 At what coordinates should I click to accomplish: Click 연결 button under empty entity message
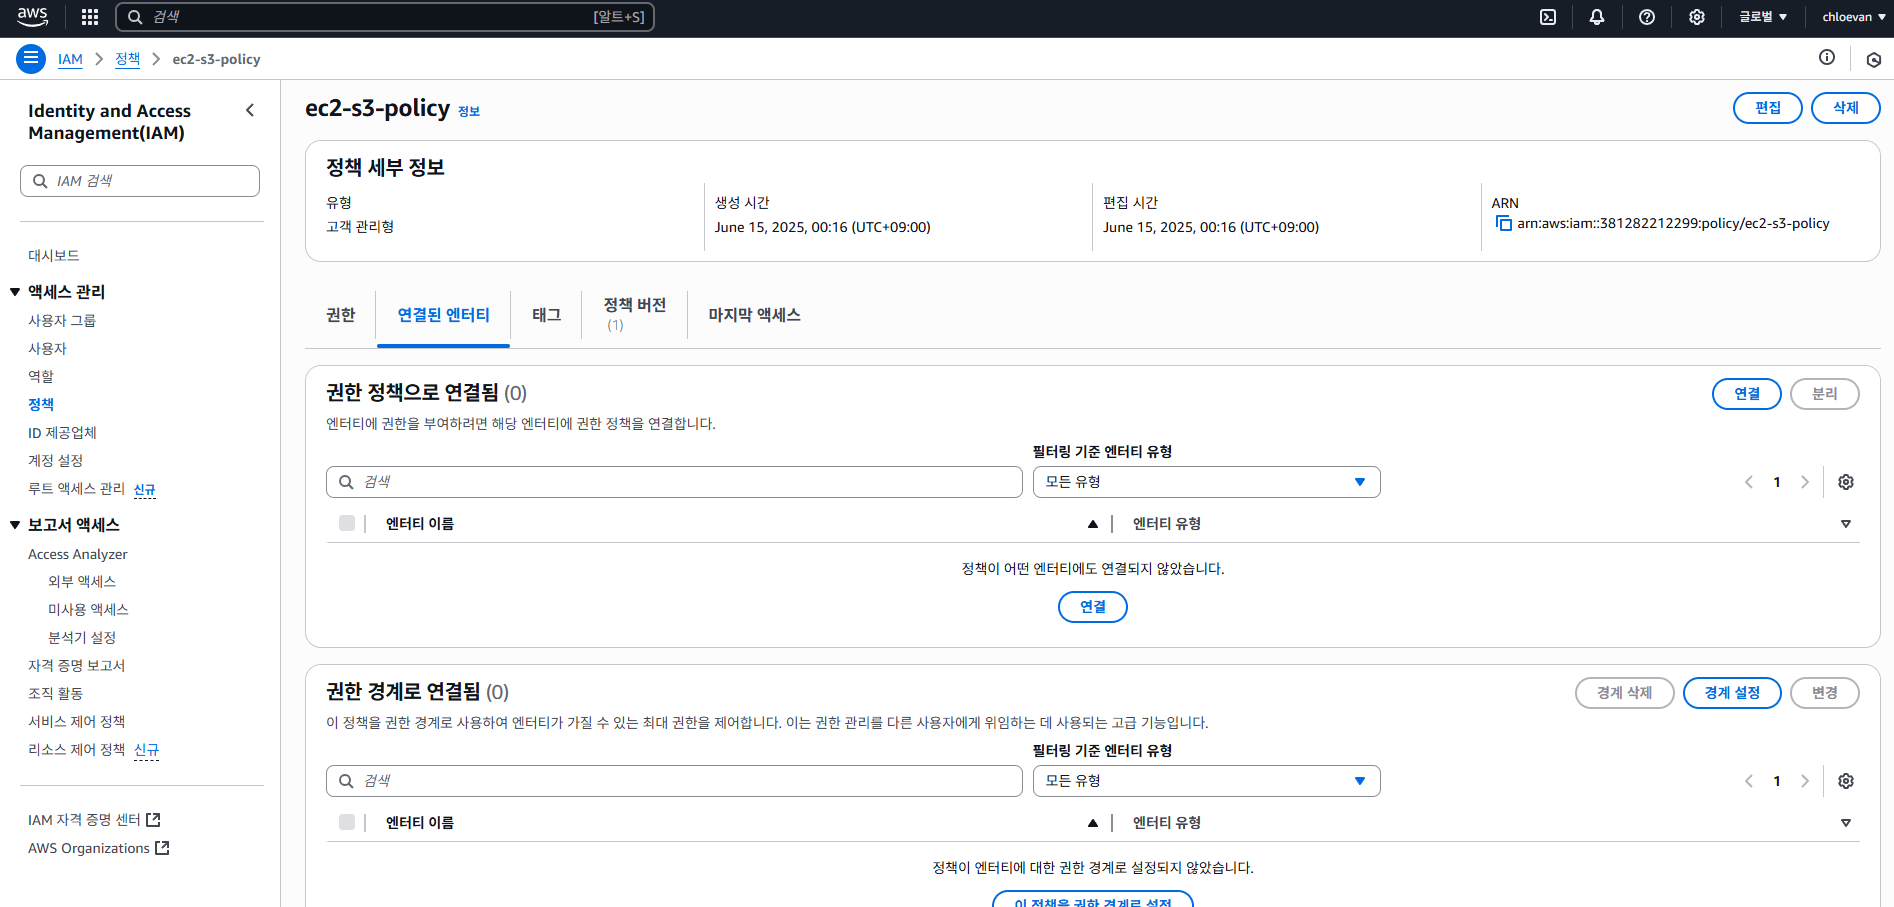(x=1092, y=607)
